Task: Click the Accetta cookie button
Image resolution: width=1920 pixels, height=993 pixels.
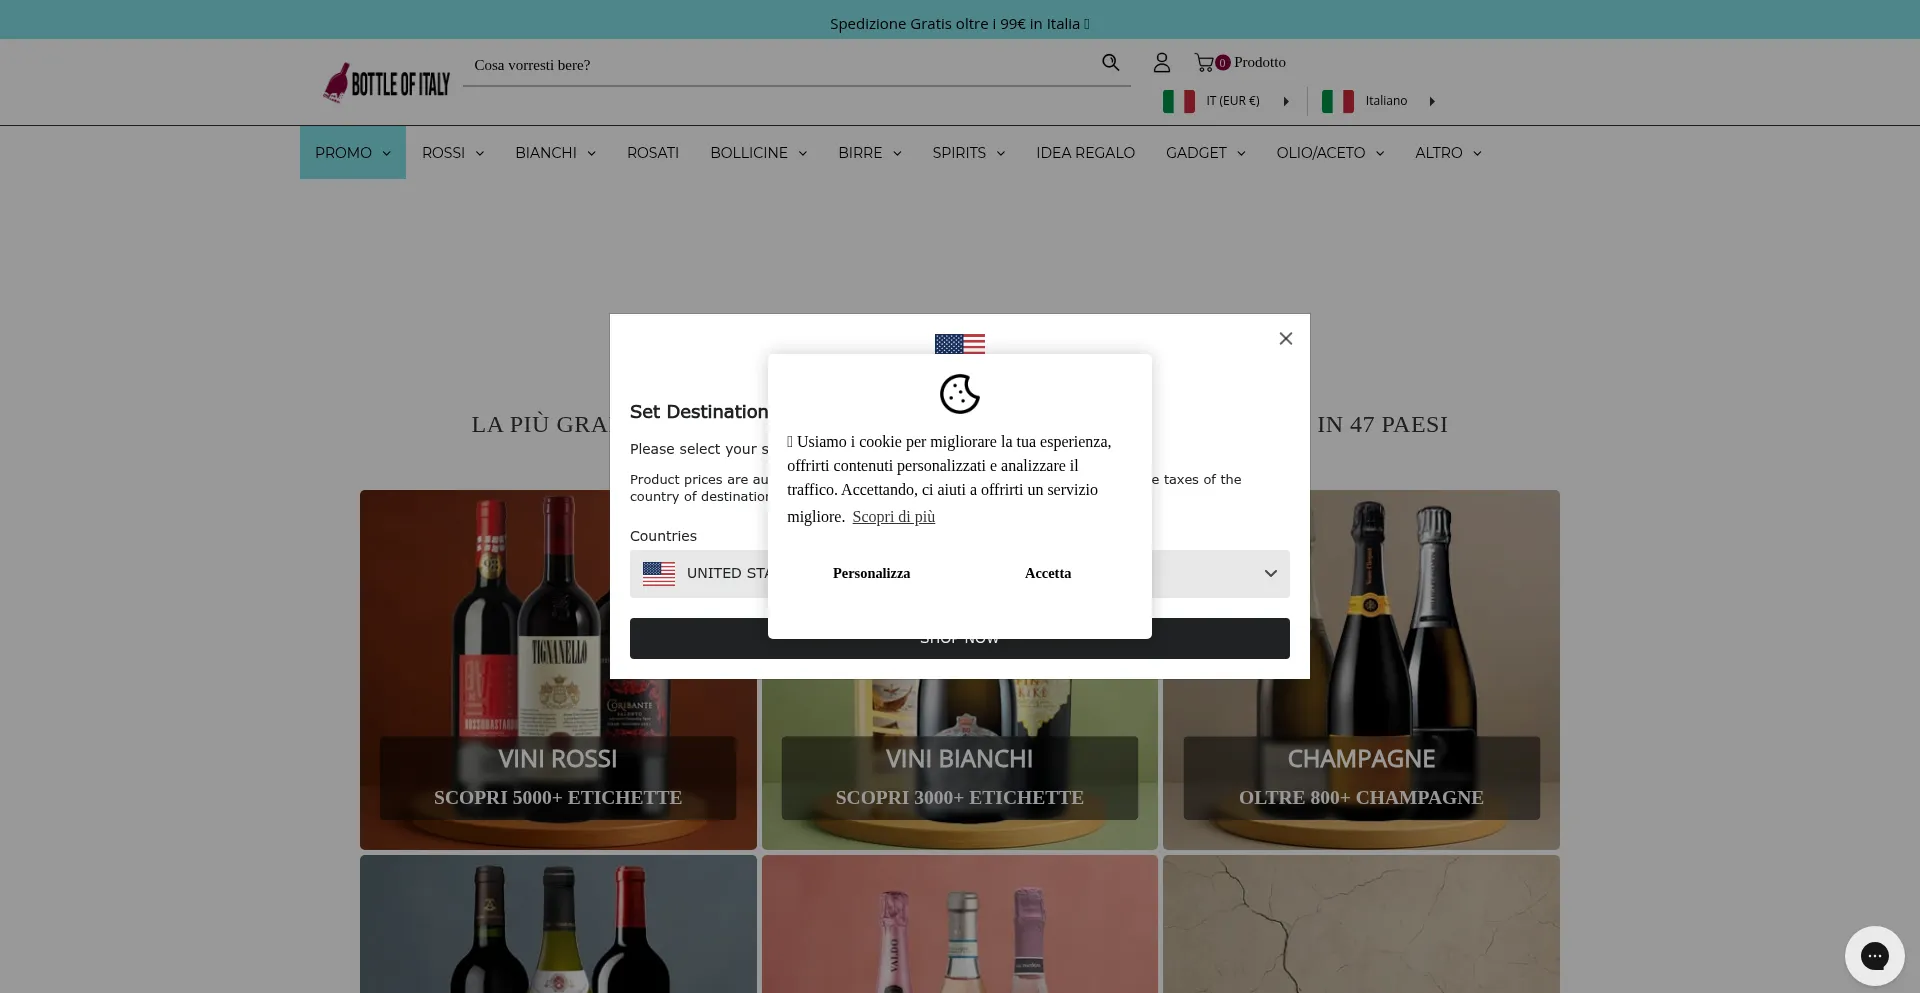Action: [x=1048, y=574]
